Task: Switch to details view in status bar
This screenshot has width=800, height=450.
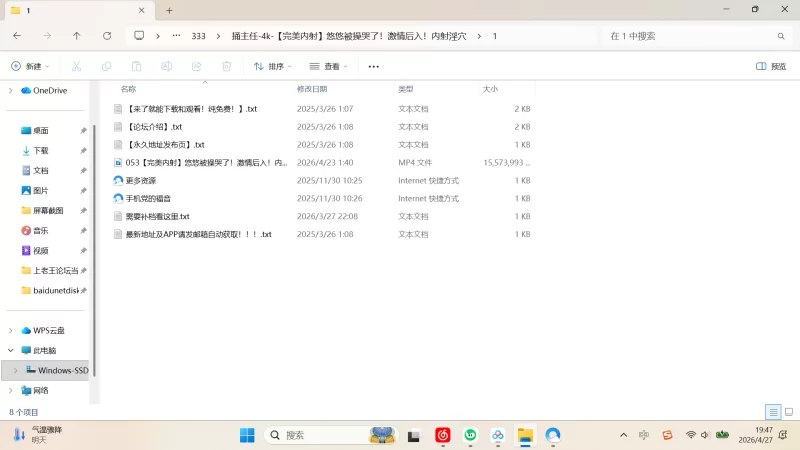Action: pos(773,412)
